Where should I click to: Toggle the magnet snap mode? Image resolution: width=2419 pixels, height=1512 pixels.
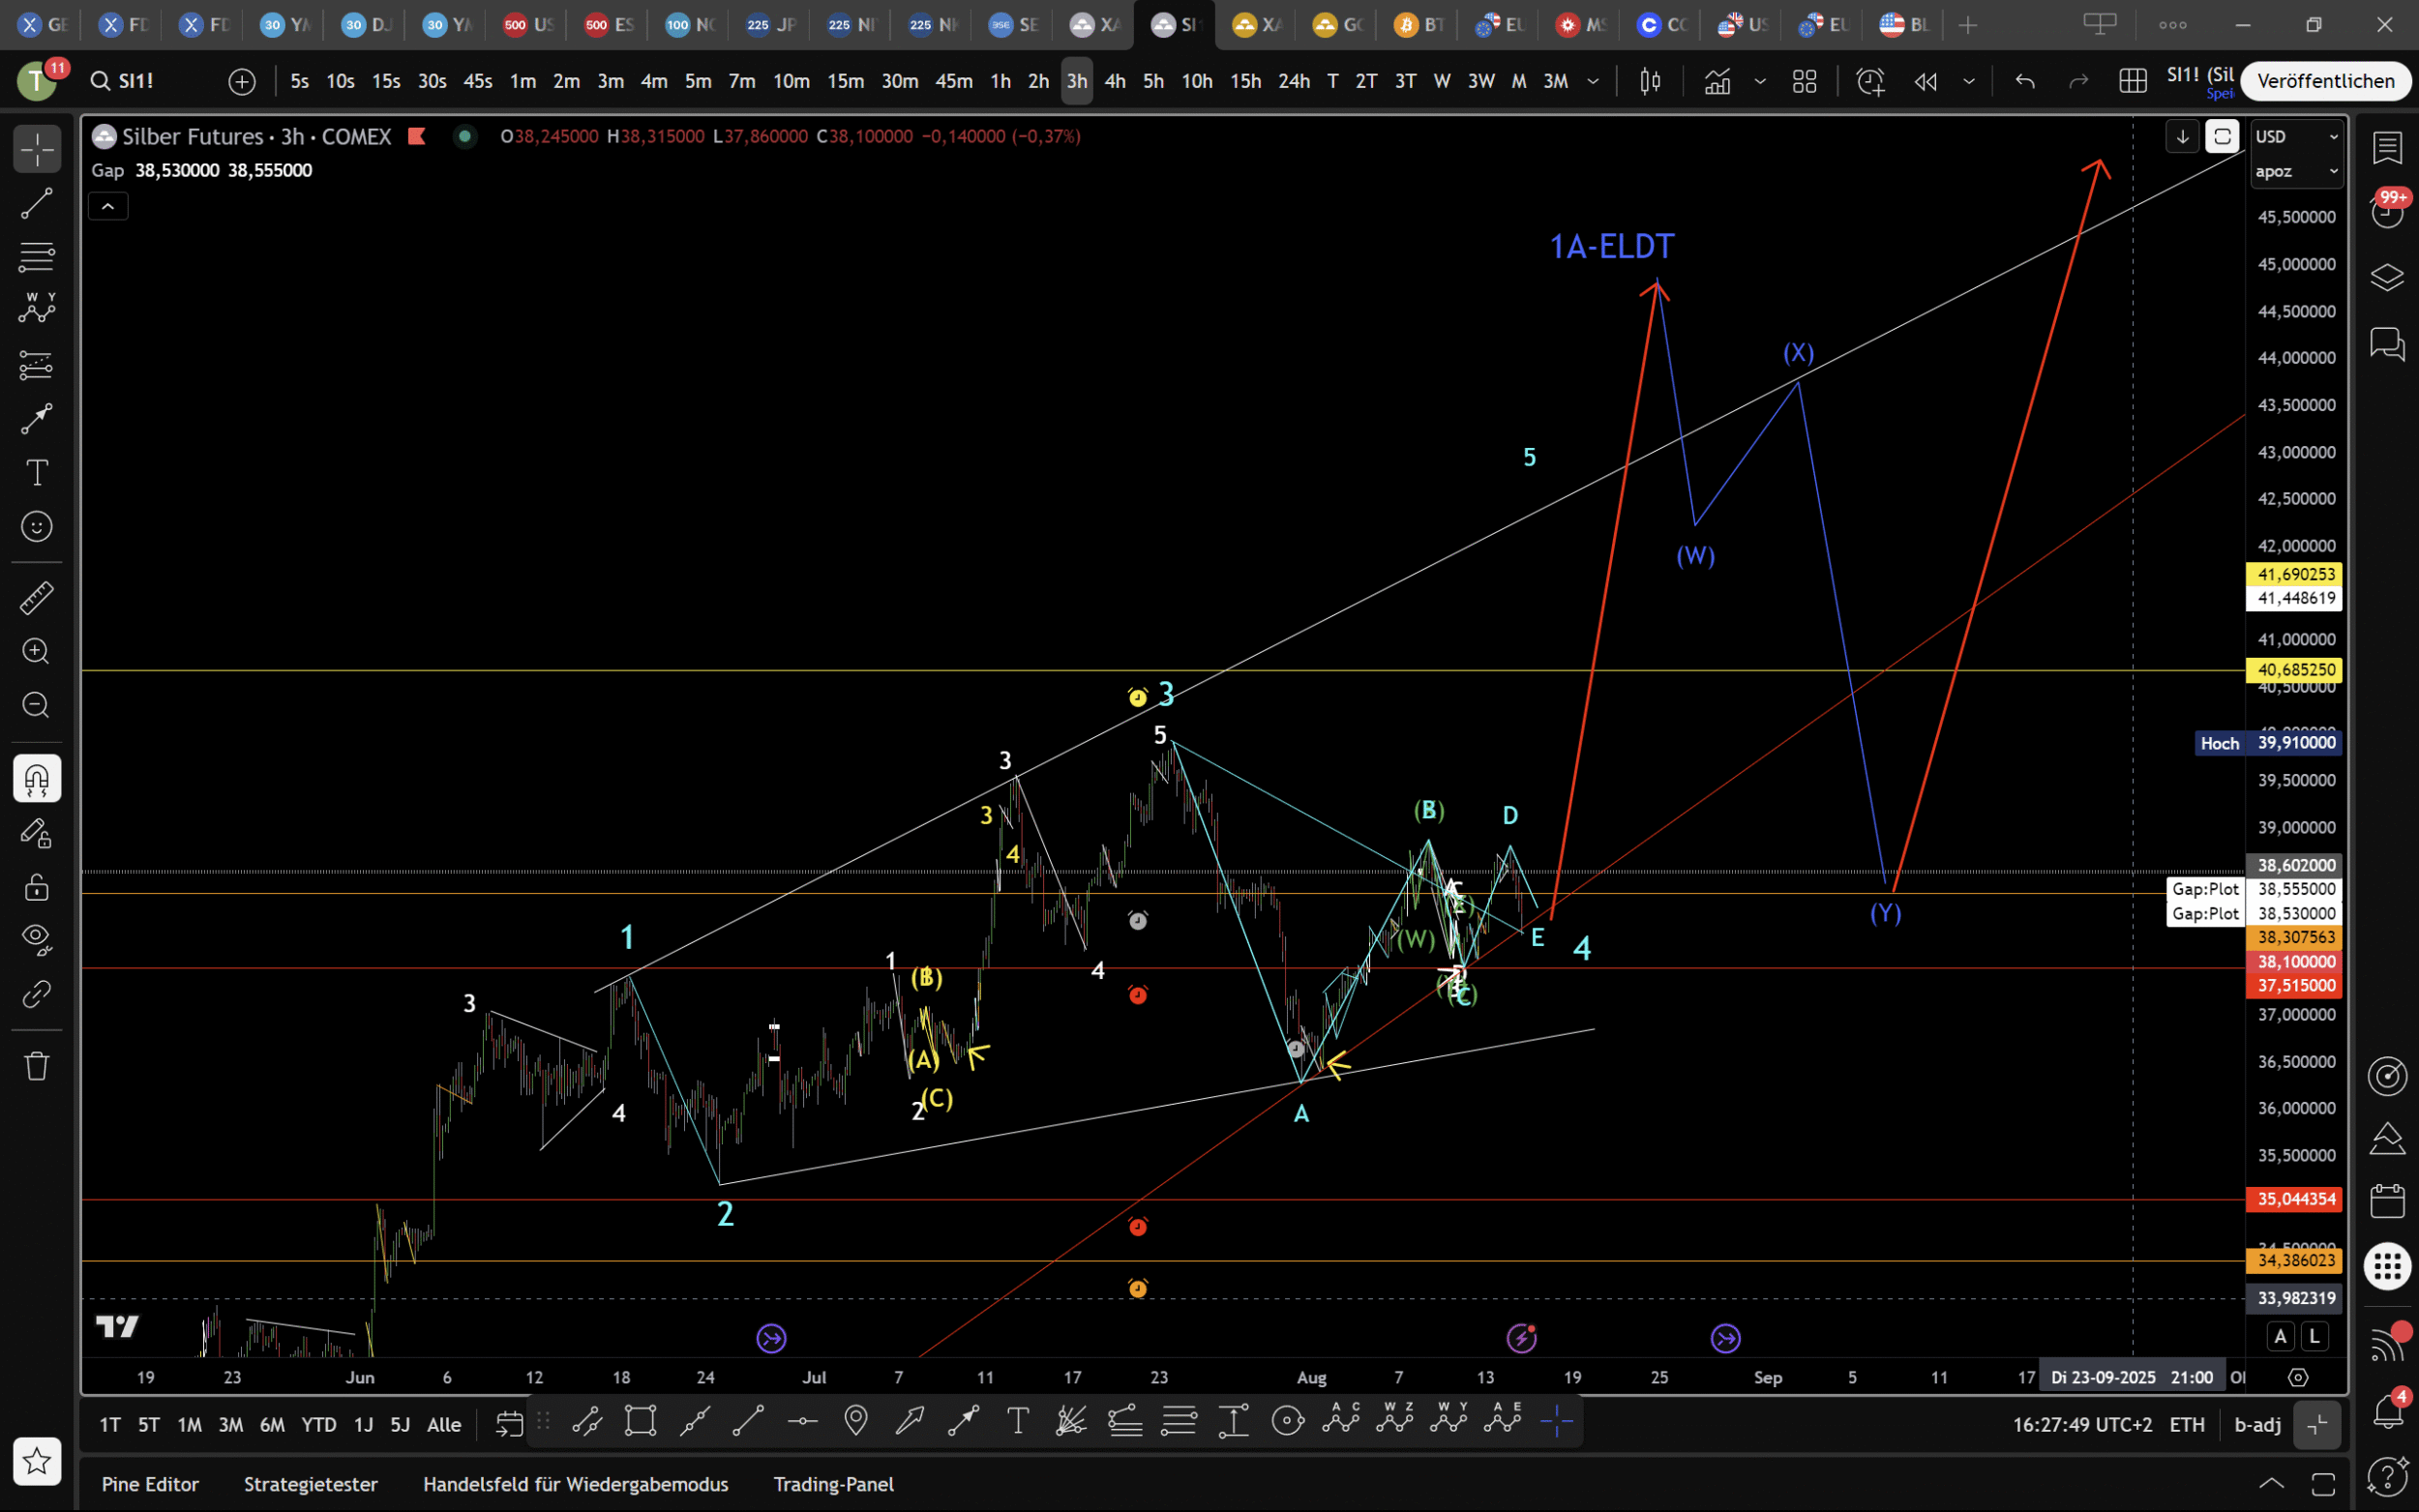click(37, 778)
